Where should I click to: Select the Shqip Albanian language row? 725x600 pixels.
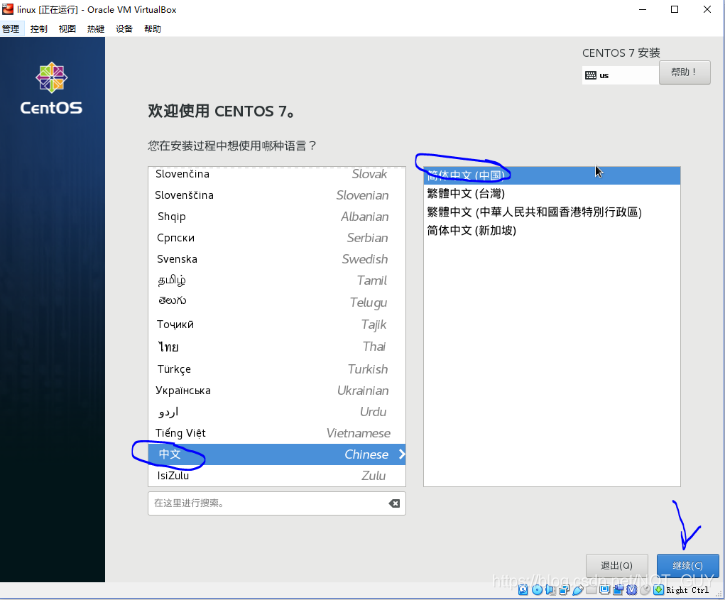[276, 216]
